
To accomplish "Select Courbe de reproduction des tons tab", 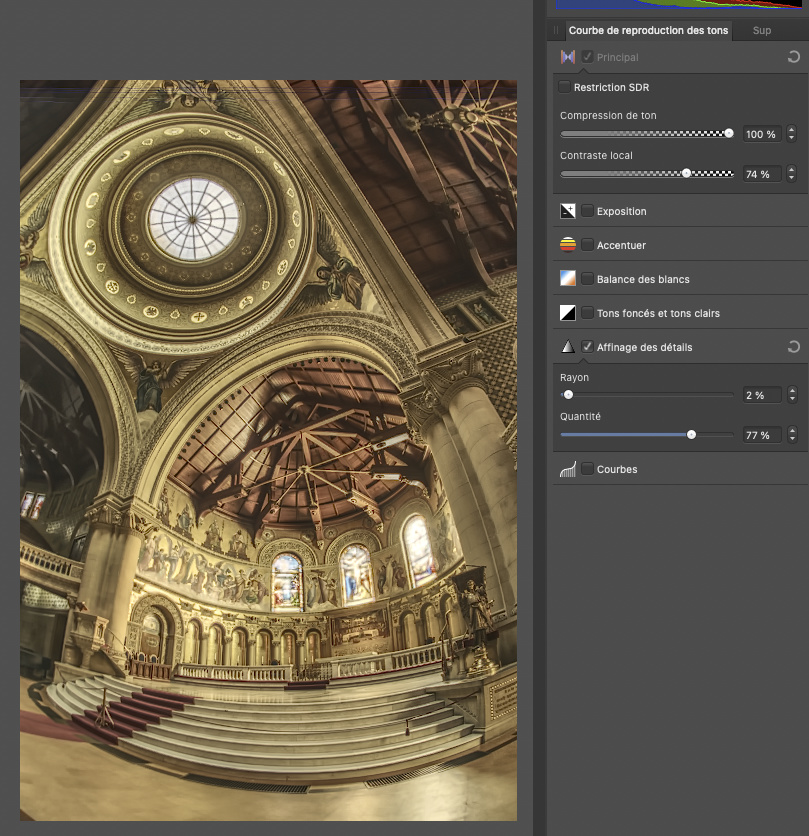I will (648, 30).
